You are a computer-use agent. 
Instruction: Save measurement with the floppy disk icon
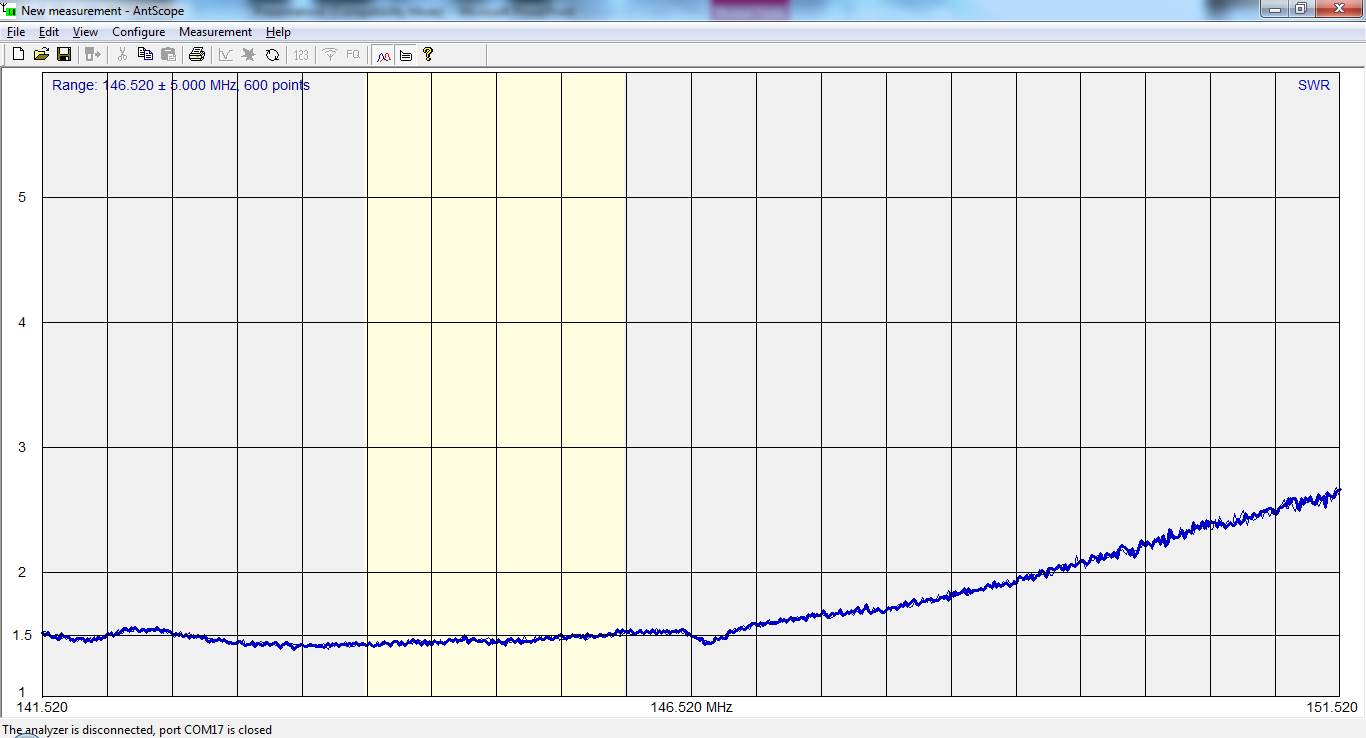[x=64, y=55]
